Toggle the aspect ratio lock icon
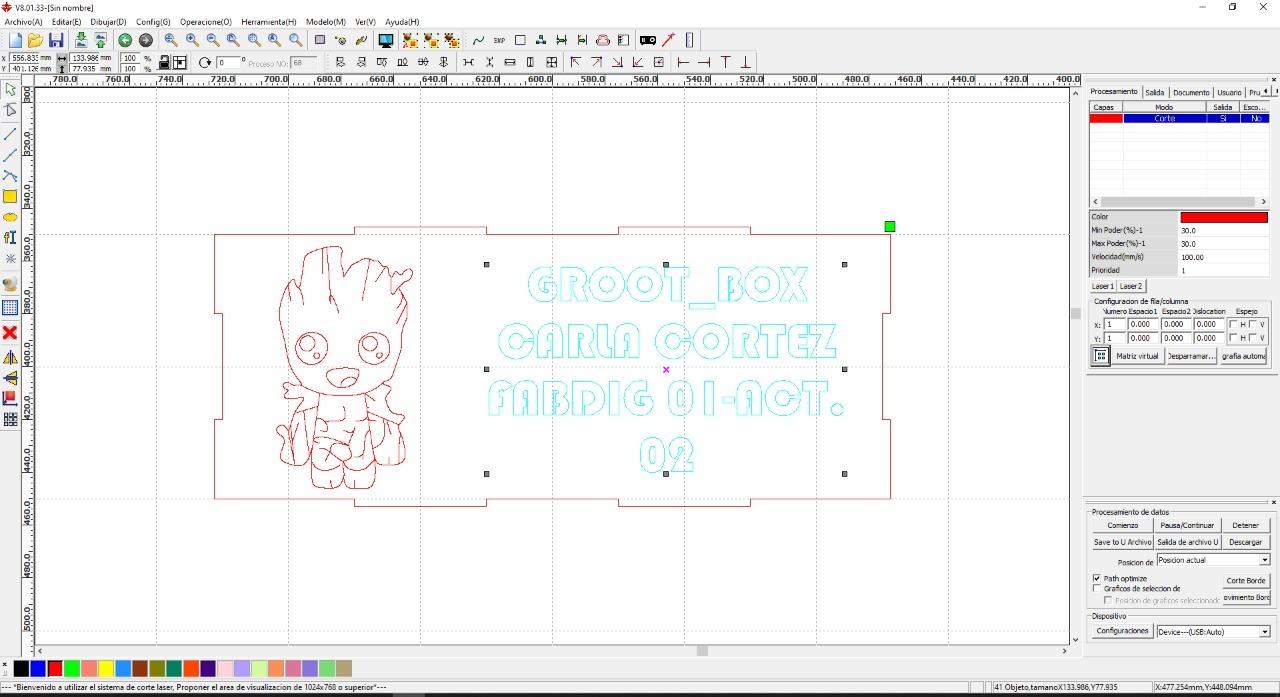 164,62
